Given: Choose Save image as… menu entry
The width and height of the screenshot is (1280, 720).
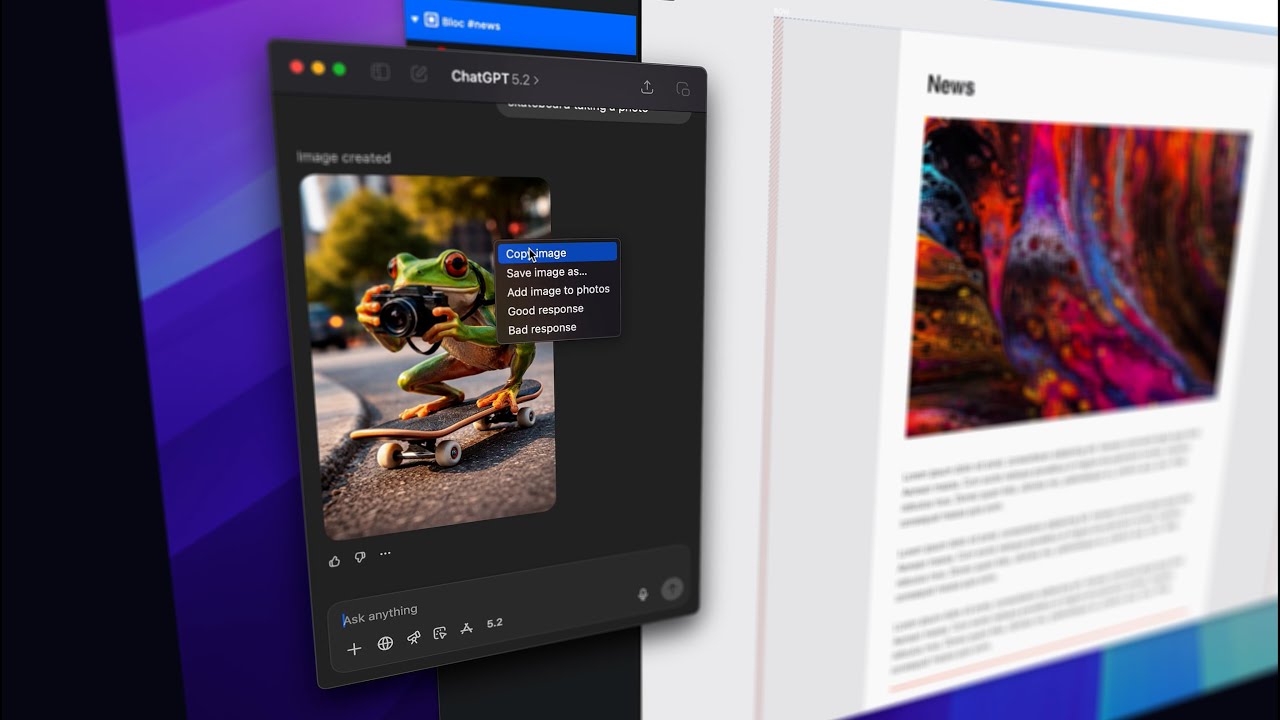Looking at the screenshot, I should [x=547, y=272].
